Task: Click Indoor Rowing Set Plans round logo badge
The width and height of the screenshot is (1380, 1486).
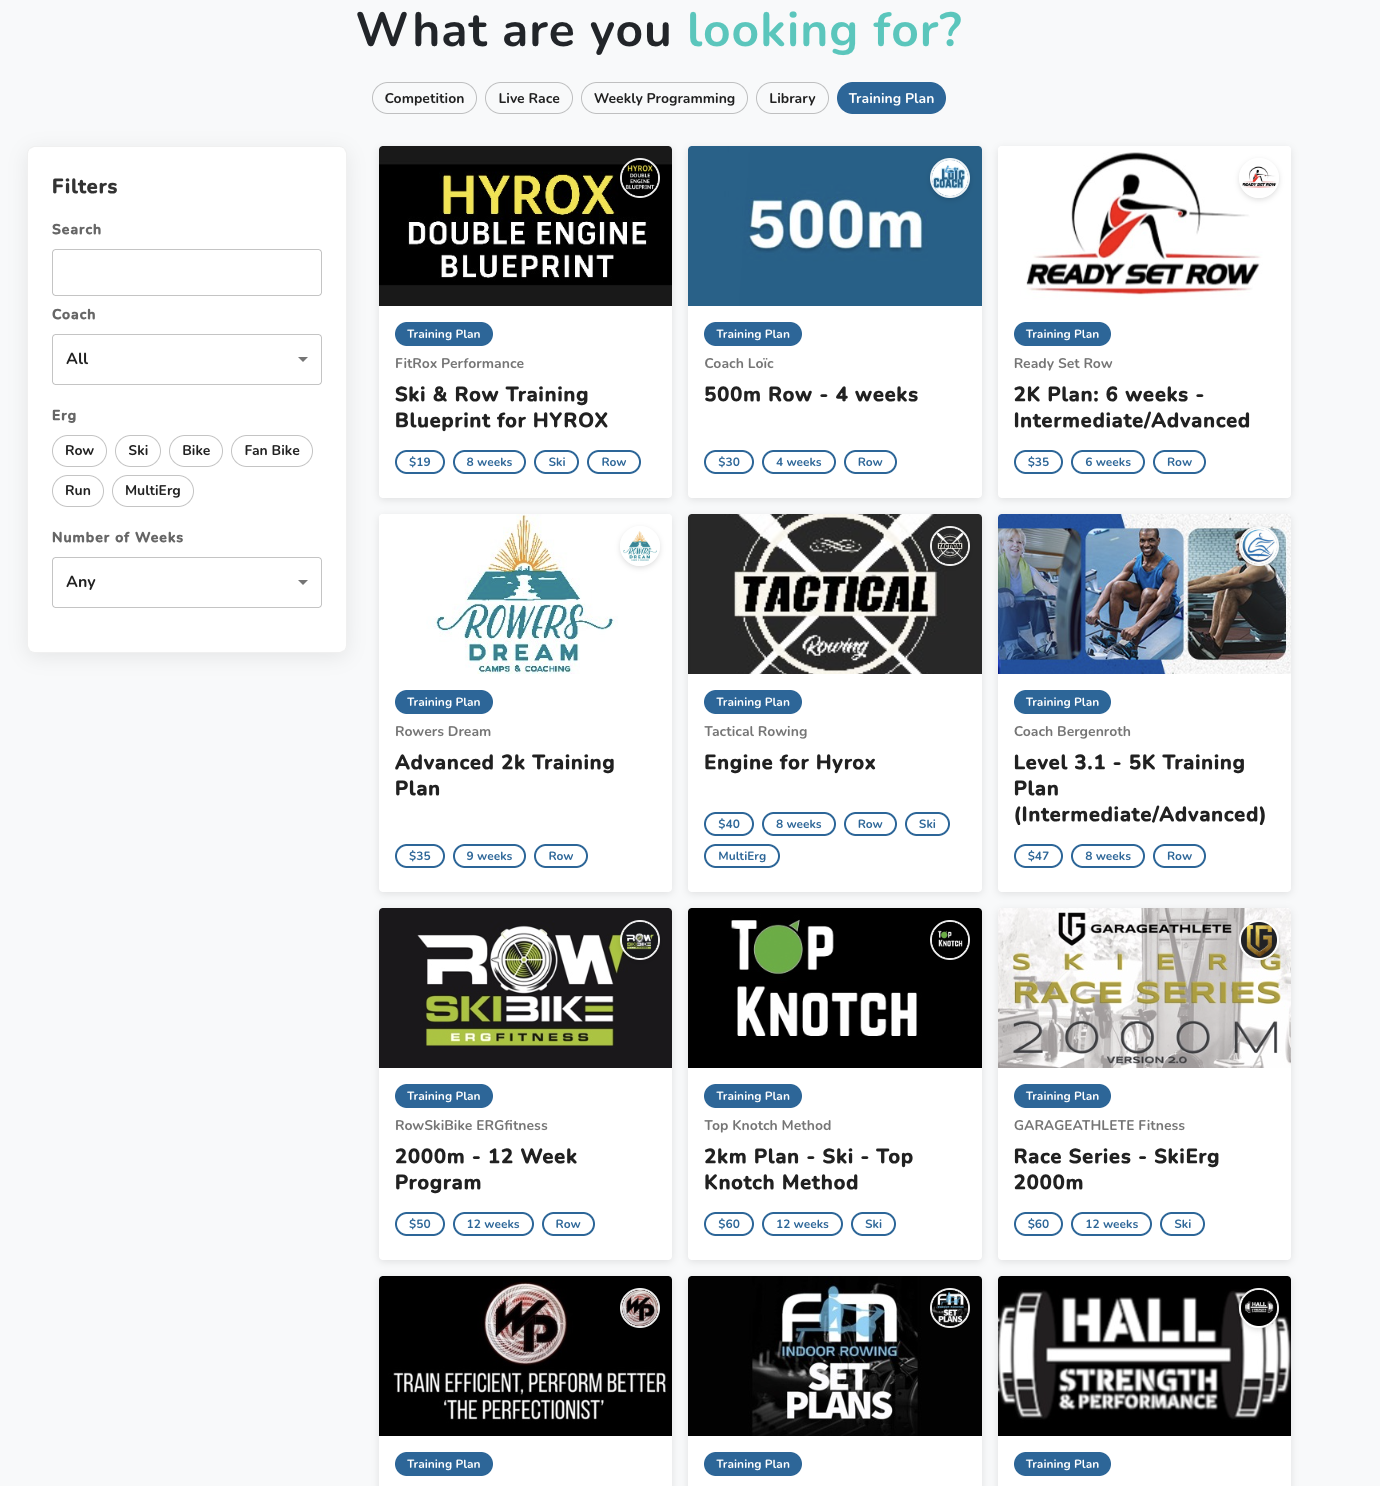Action: pos(949,1308)
